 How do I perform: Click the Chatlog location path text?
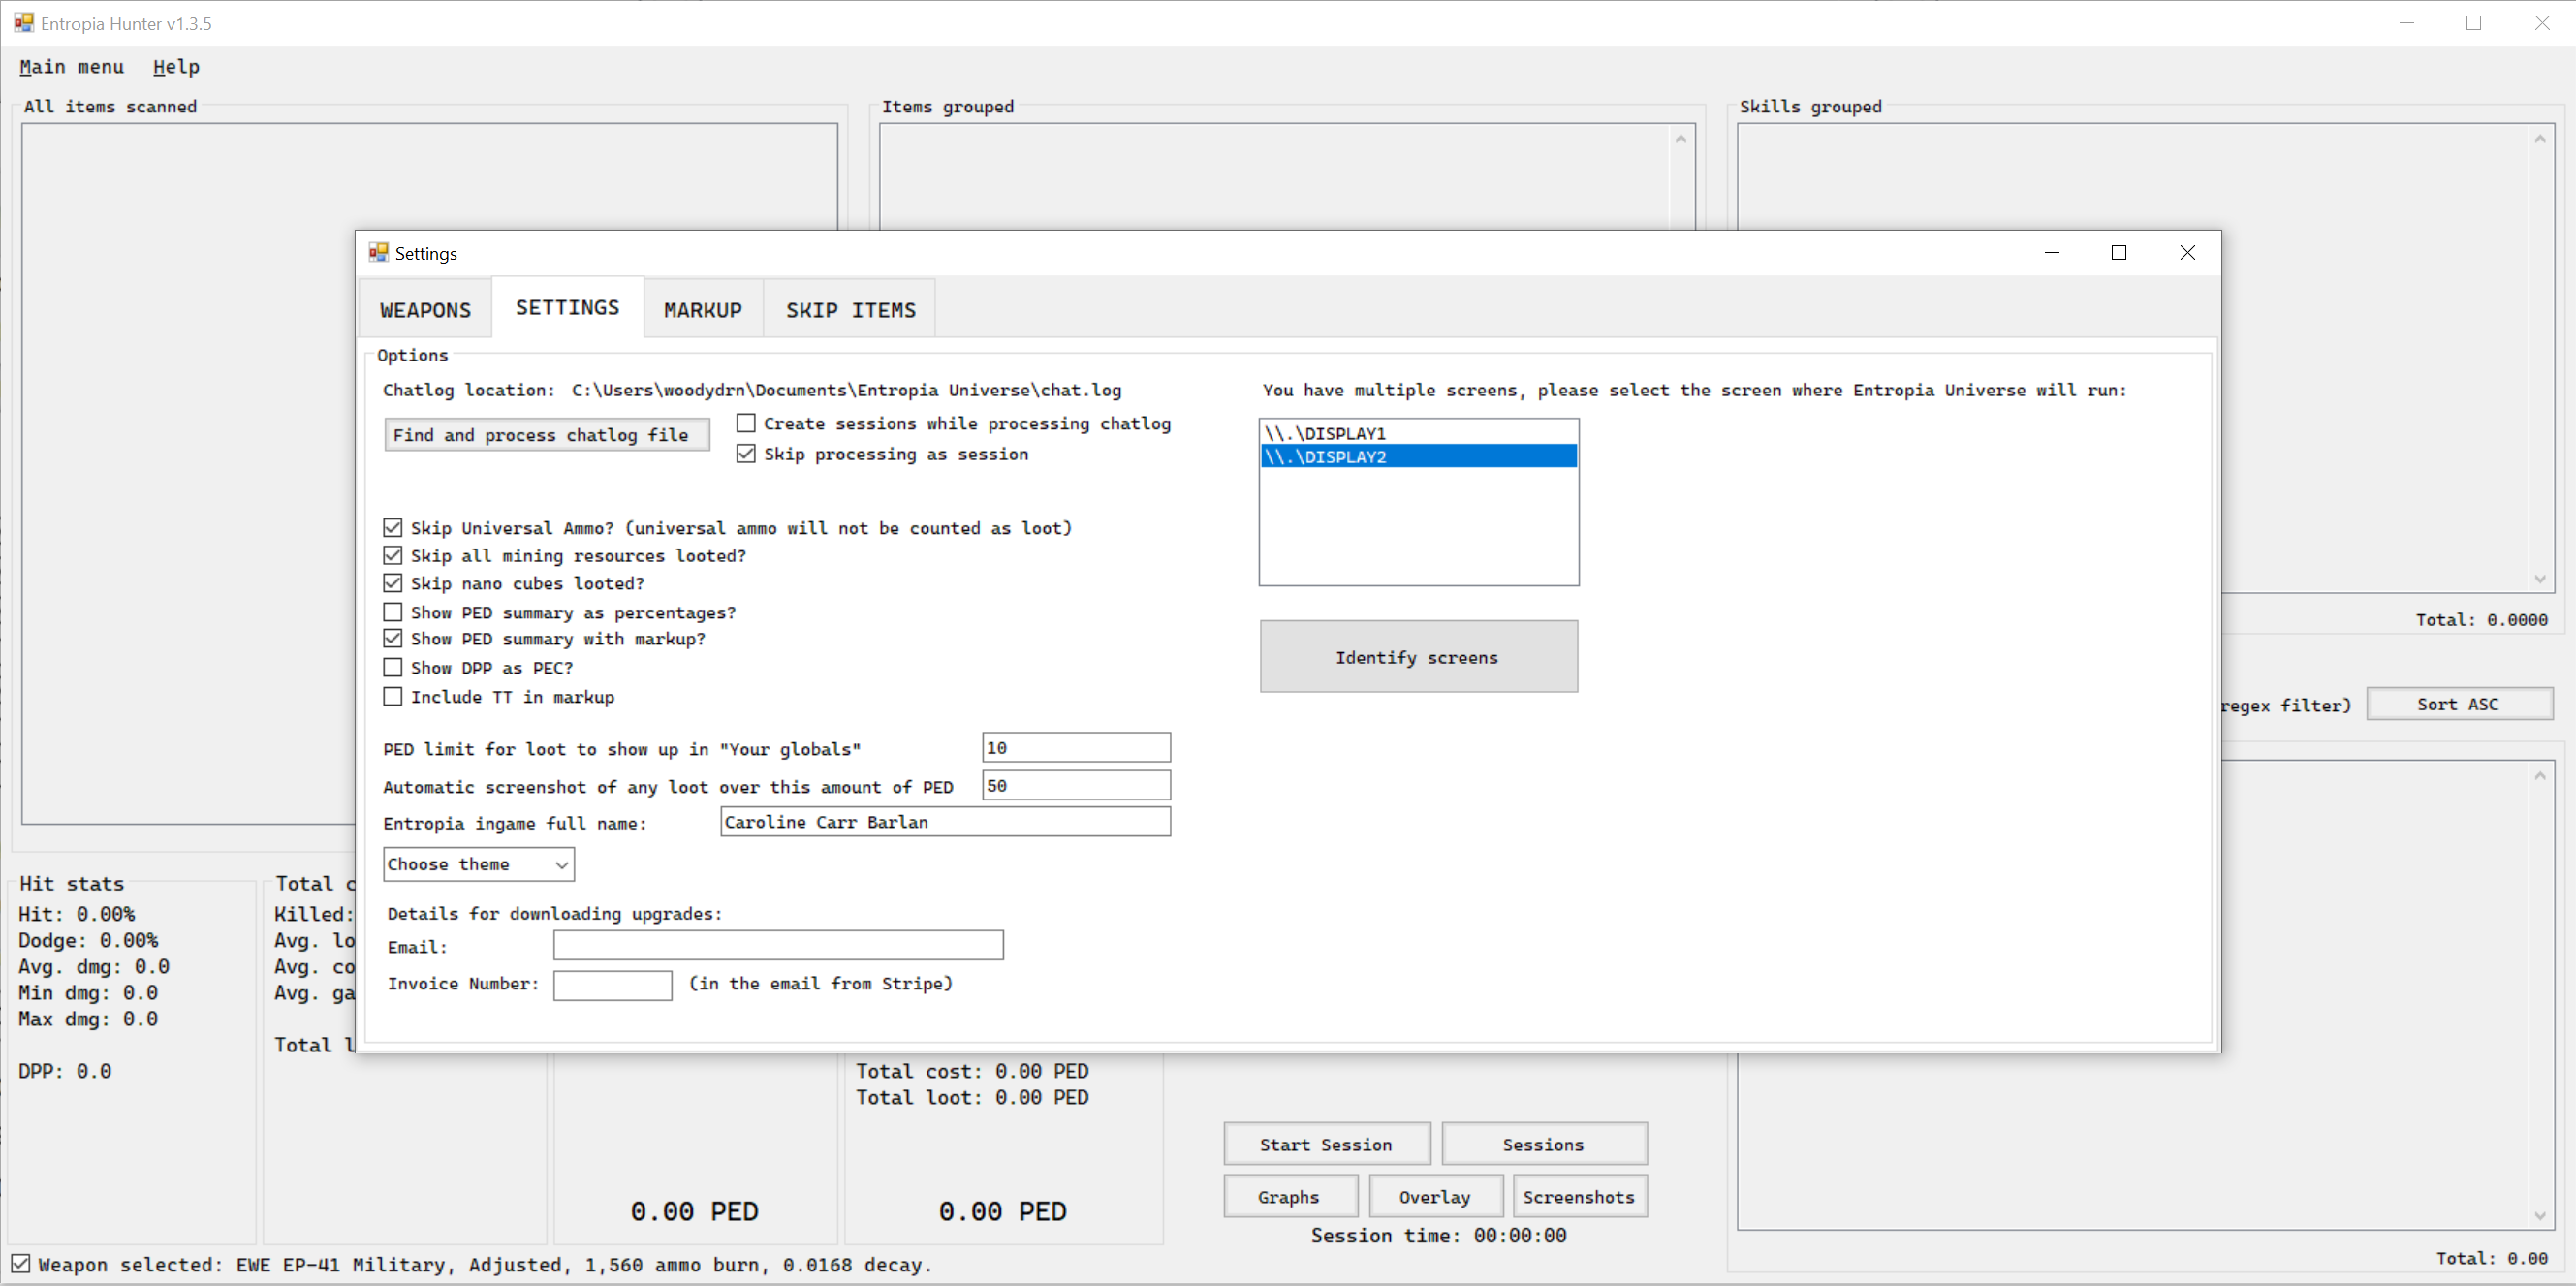click(x=846, y=390)
